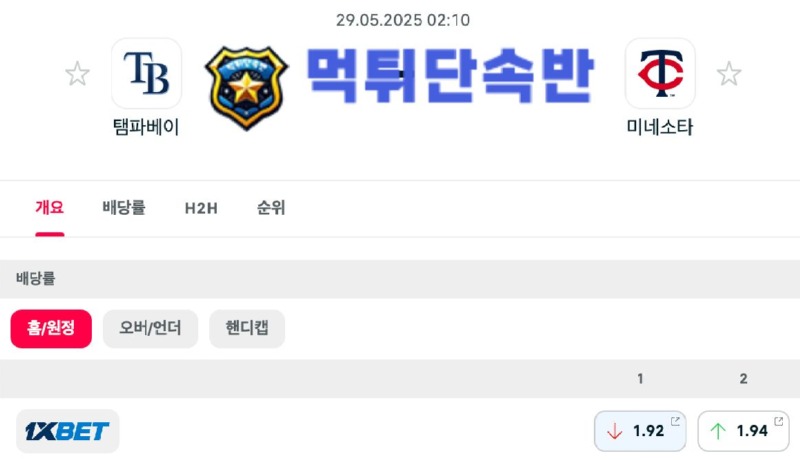
Task: Open the Minnesota Twins TC logo
Action: [x=660, y=73]
